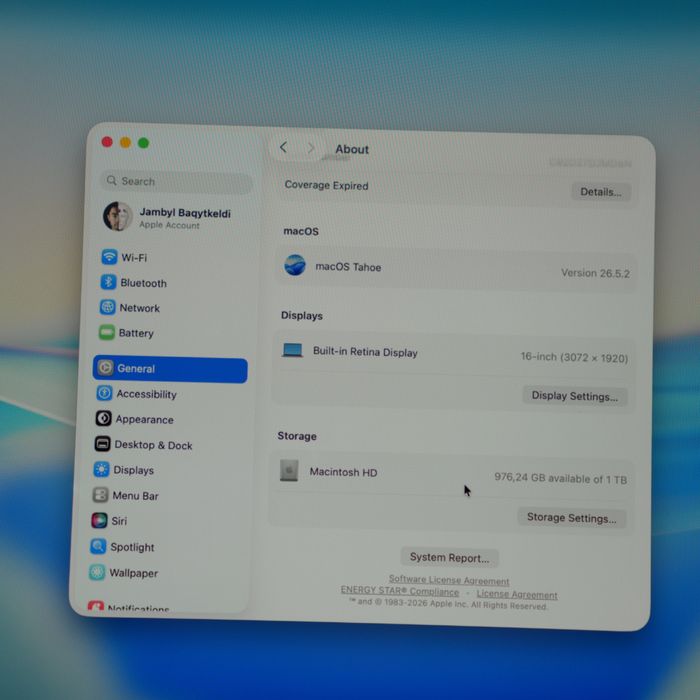Click the Displays sun icon in sidebar

(x=101, y=470)
